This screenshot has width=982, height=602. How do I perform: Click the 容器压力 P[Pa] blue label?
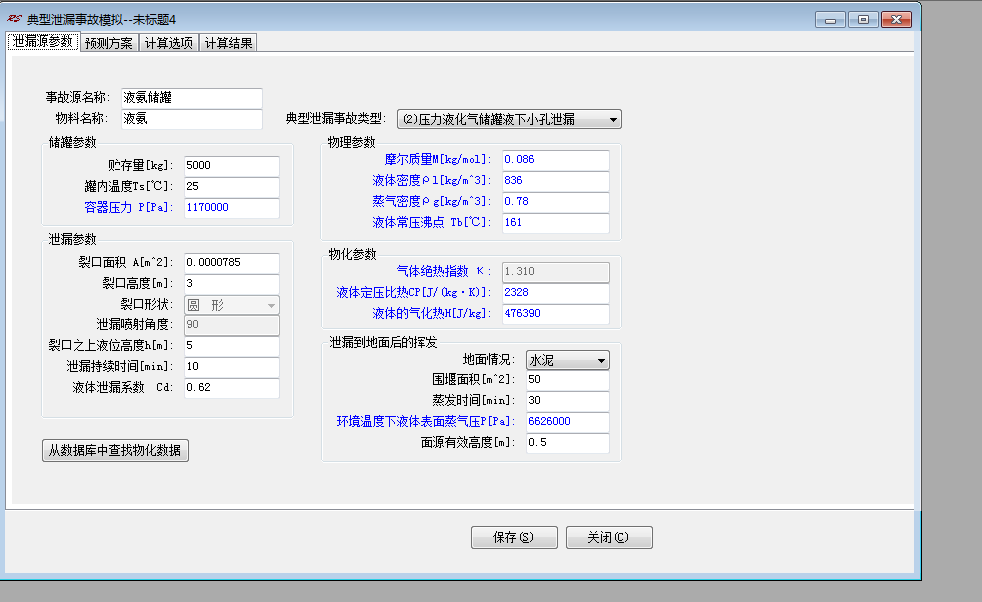click(x=128, y=207)
